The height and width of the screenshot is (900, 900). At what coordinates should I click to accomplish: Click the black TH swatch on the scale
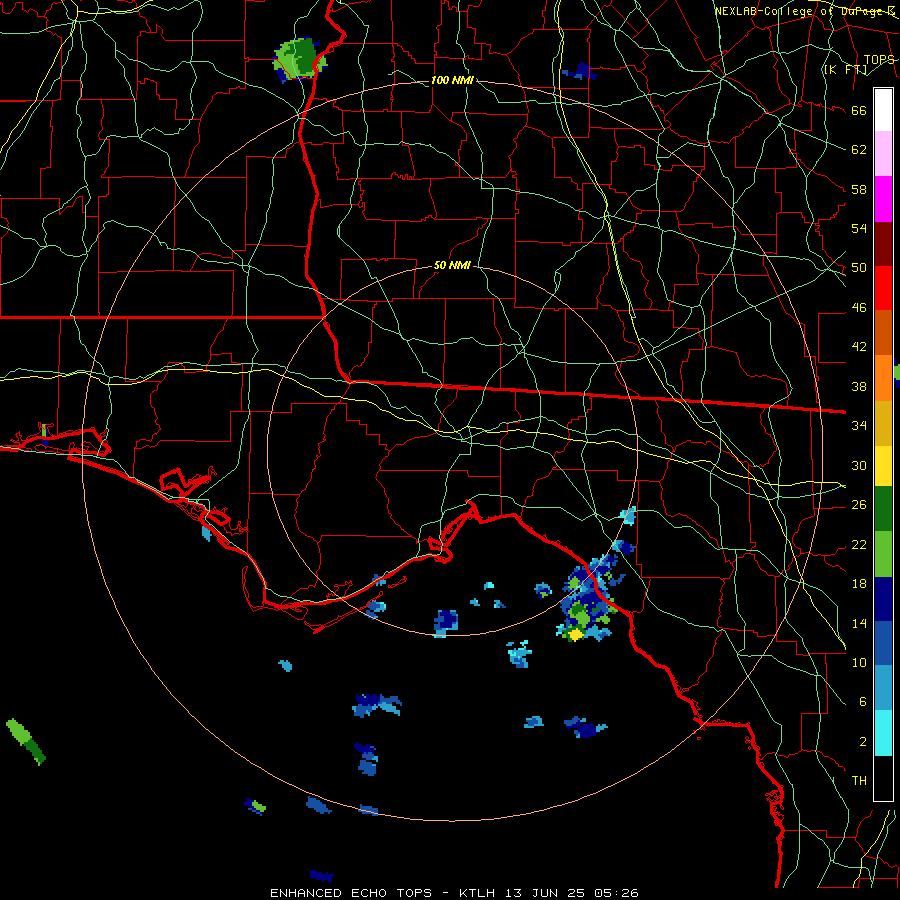pyautogui.click(x=883, y=778)
